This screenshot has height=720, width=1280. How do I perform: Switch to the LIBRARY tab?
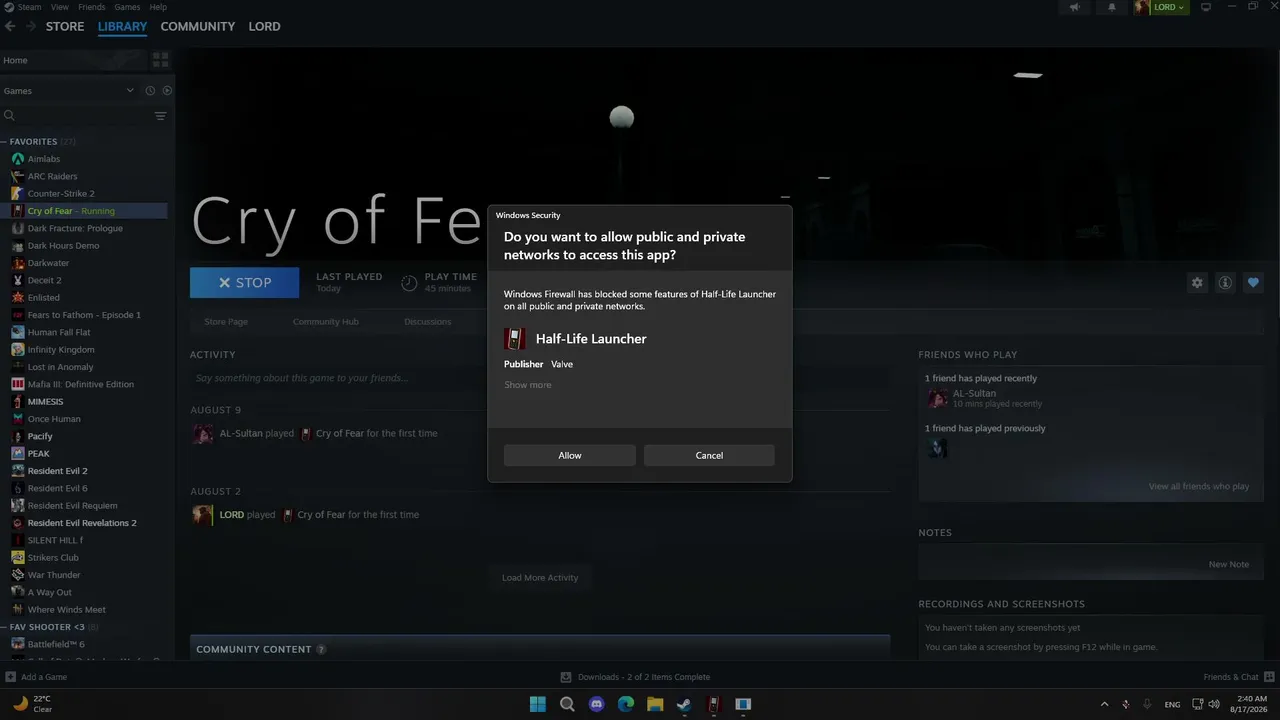(122, 26)
